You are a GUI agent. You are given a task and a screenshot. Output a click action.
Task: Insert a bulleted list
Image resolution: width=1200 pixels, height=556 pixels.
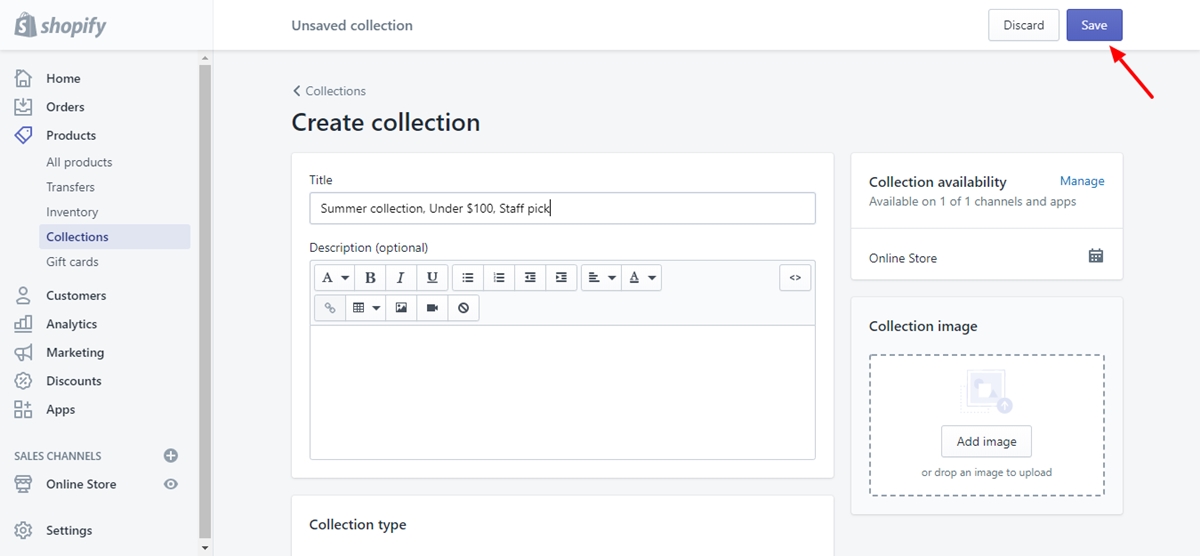(468, 278)
